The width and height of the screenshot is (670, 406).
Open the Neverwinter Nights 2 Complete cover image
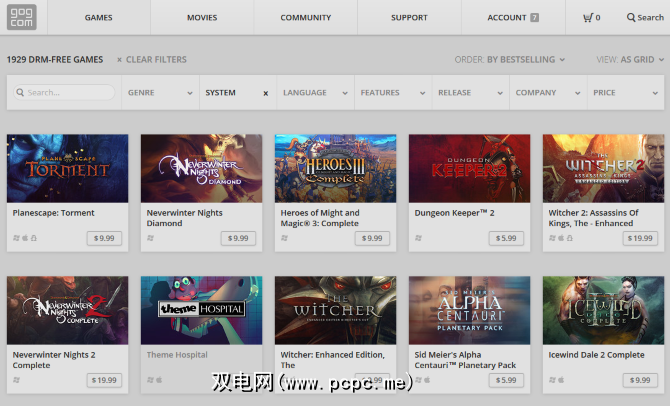68,310
